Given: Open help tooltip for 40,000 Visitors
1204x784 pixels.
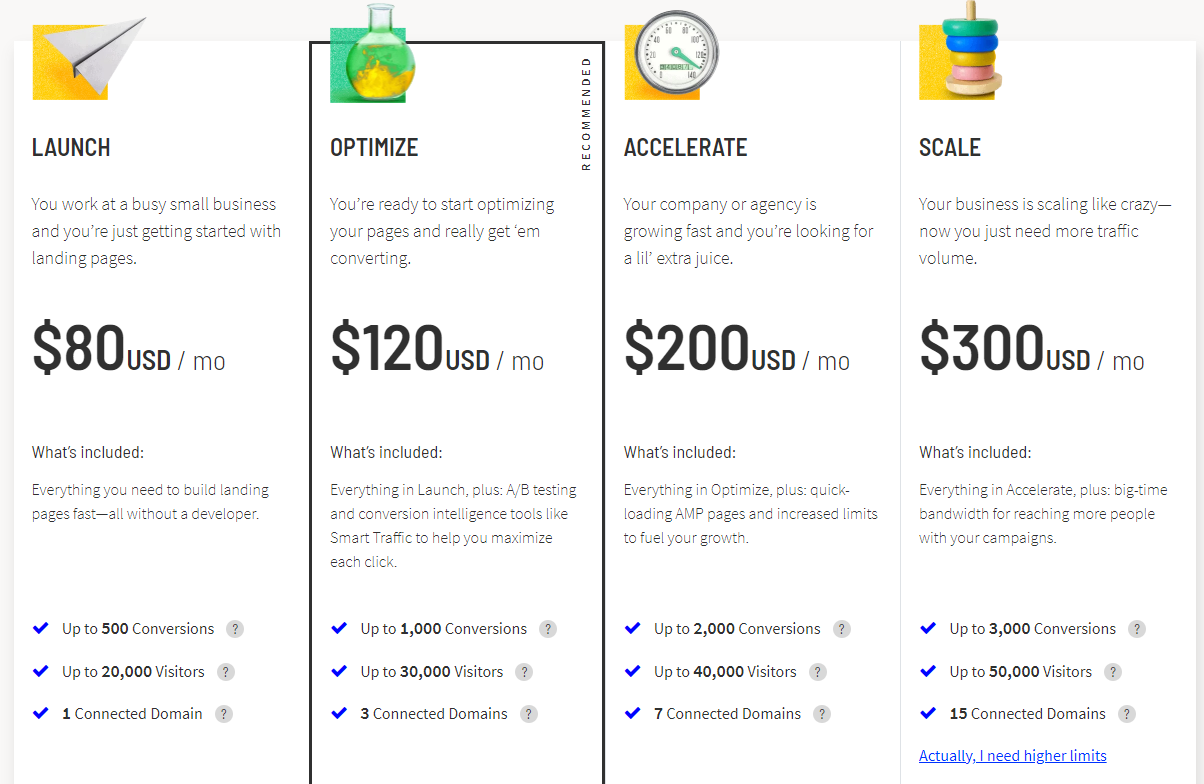Looking at the screenshot, I should click(x=818, y=672).
